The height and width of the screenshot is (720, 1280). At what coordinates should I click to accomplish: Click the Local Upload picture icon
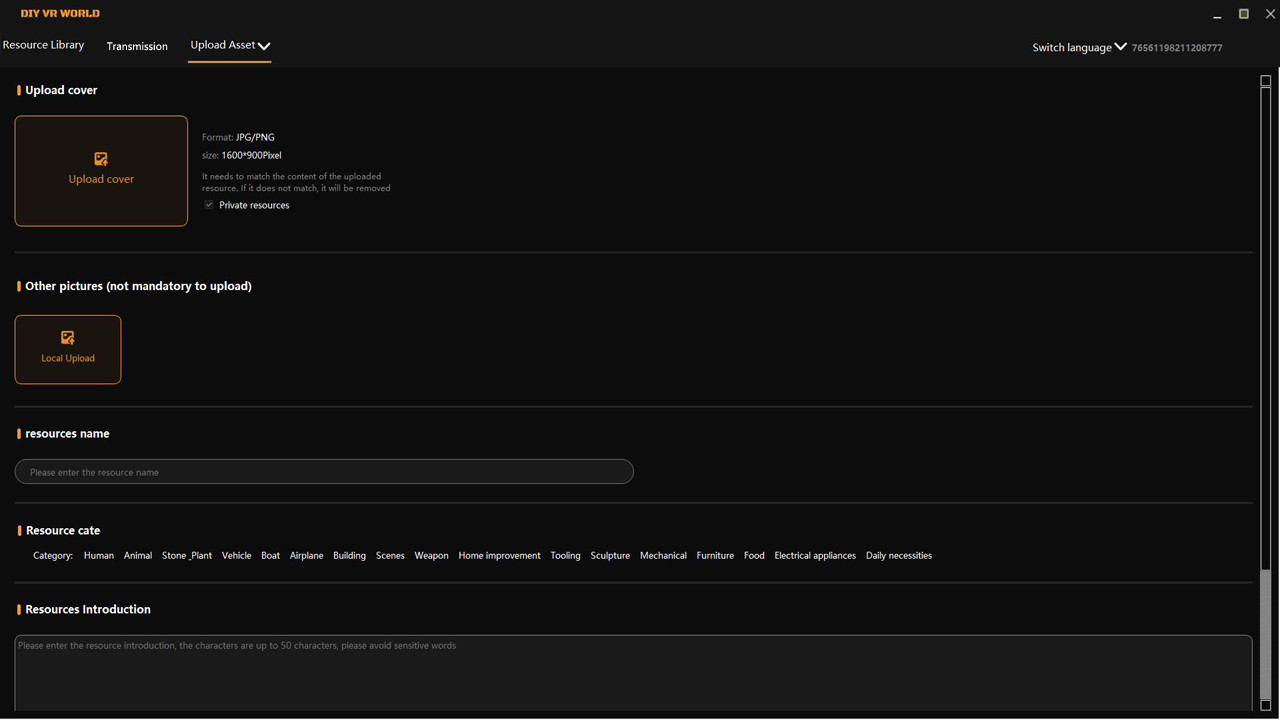point(68,339)
